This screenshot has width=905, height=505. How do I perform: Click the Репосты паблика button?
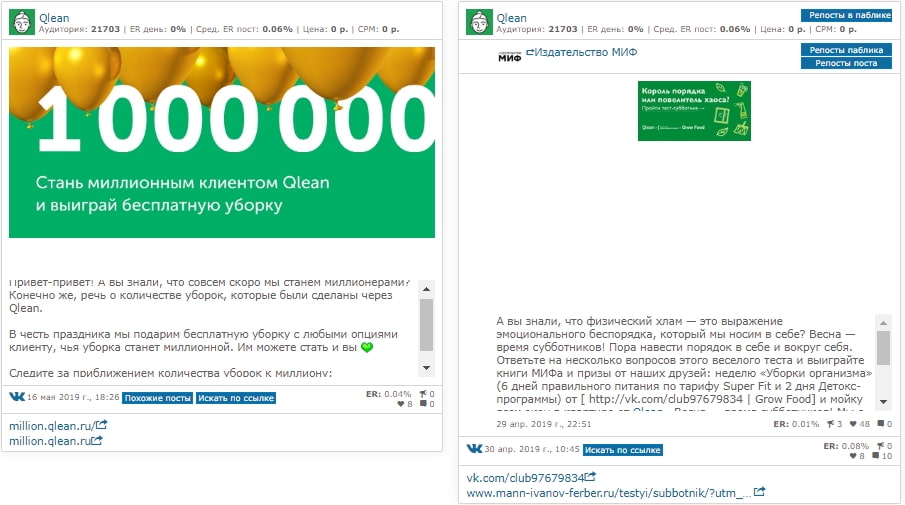point(846,50)
